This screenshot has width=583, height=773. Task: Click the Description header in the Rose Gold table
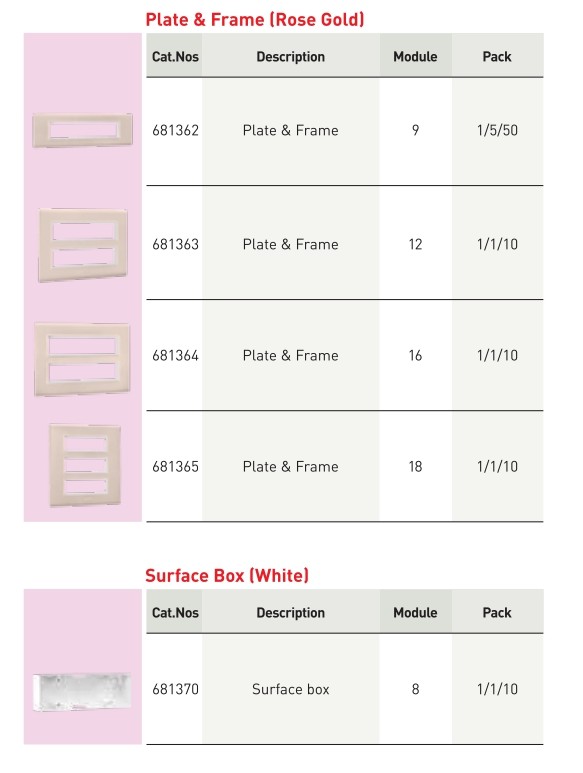tap(291, 57)
